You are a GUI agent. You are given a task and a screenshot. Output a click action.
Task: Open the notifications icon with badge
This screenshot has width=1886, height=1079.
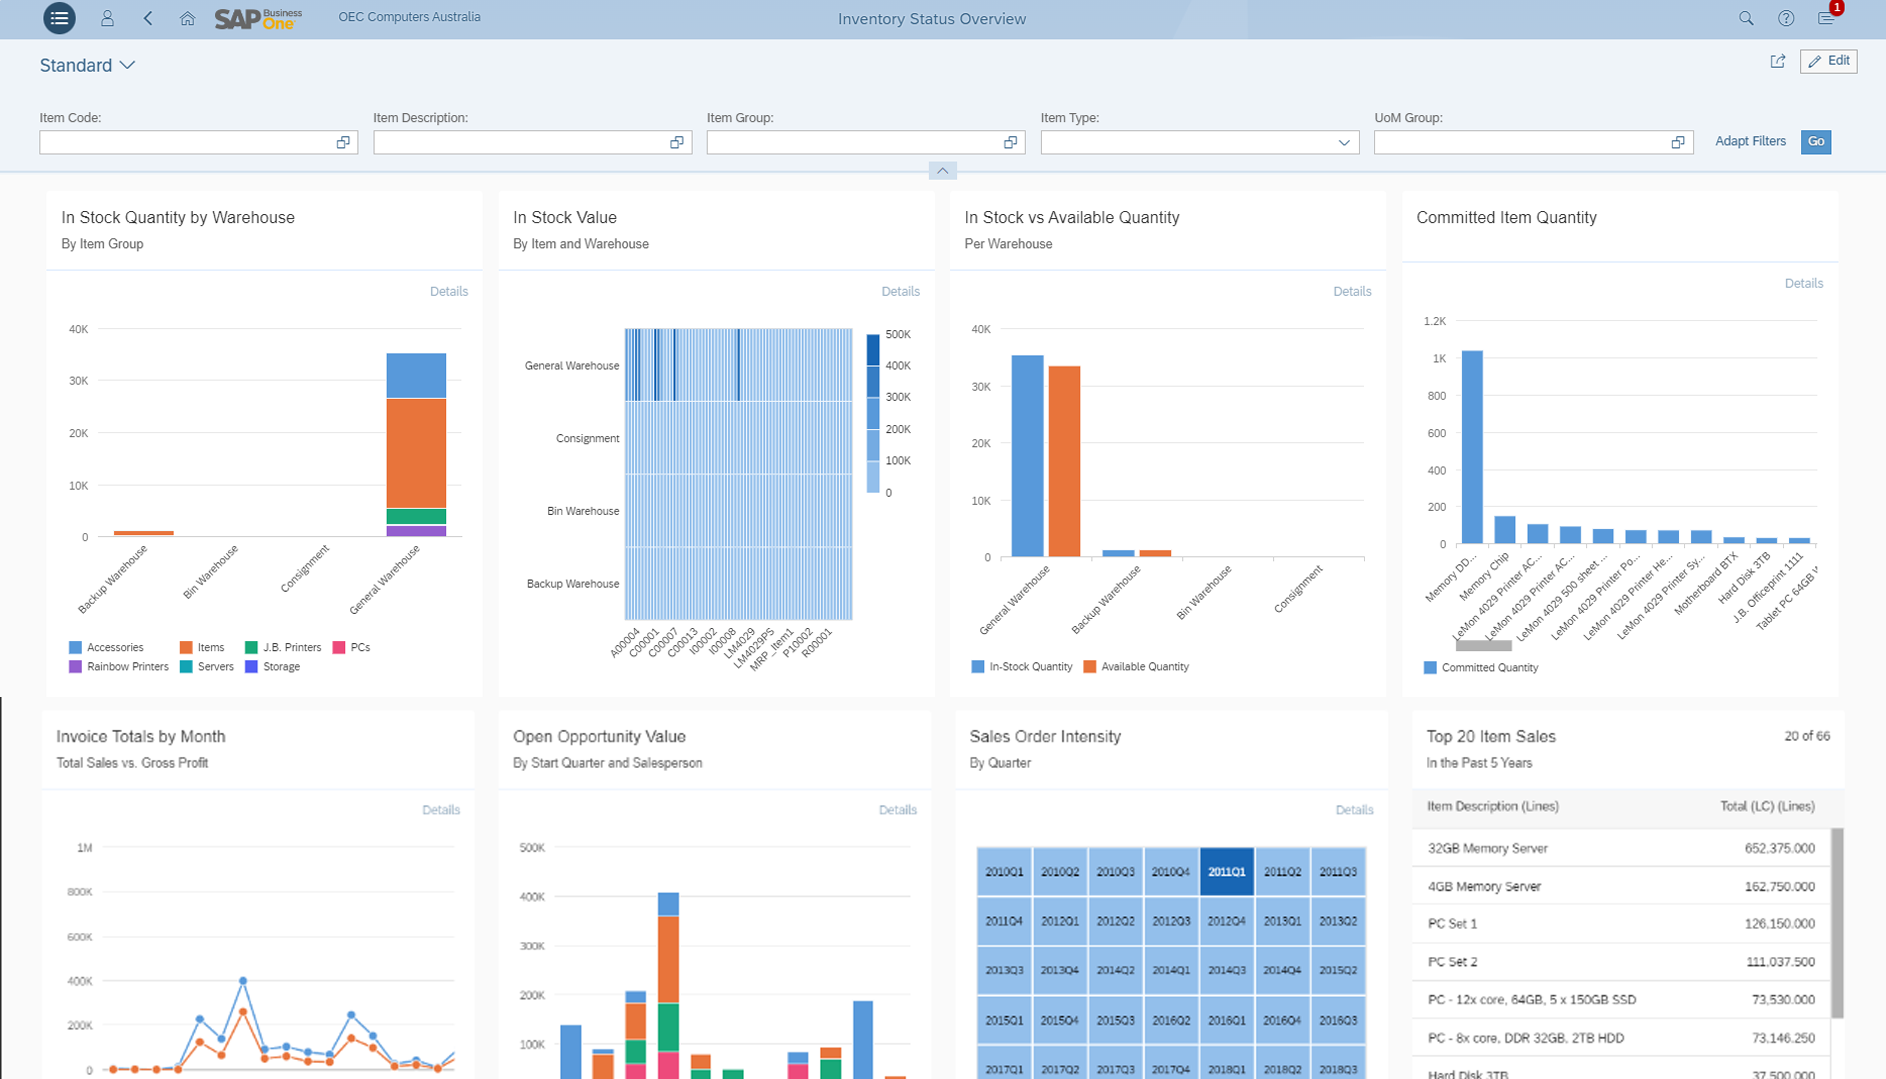coord(1826,18)
